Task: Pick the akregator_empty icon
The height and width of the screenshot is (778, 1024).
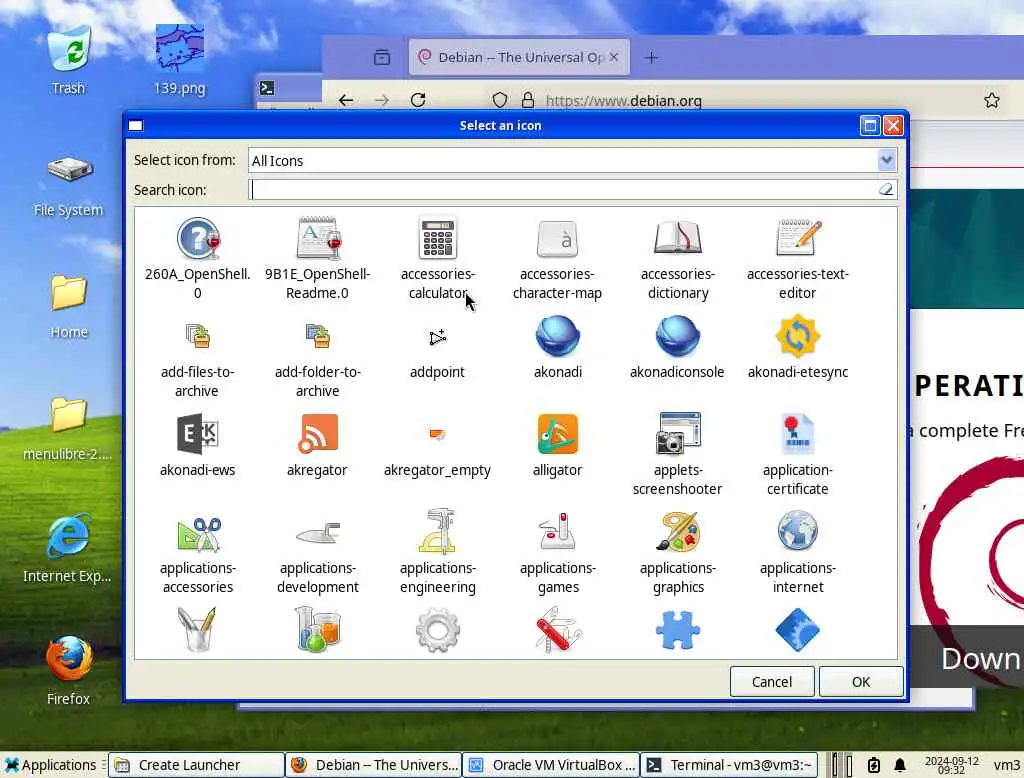Action: (438, 433)
